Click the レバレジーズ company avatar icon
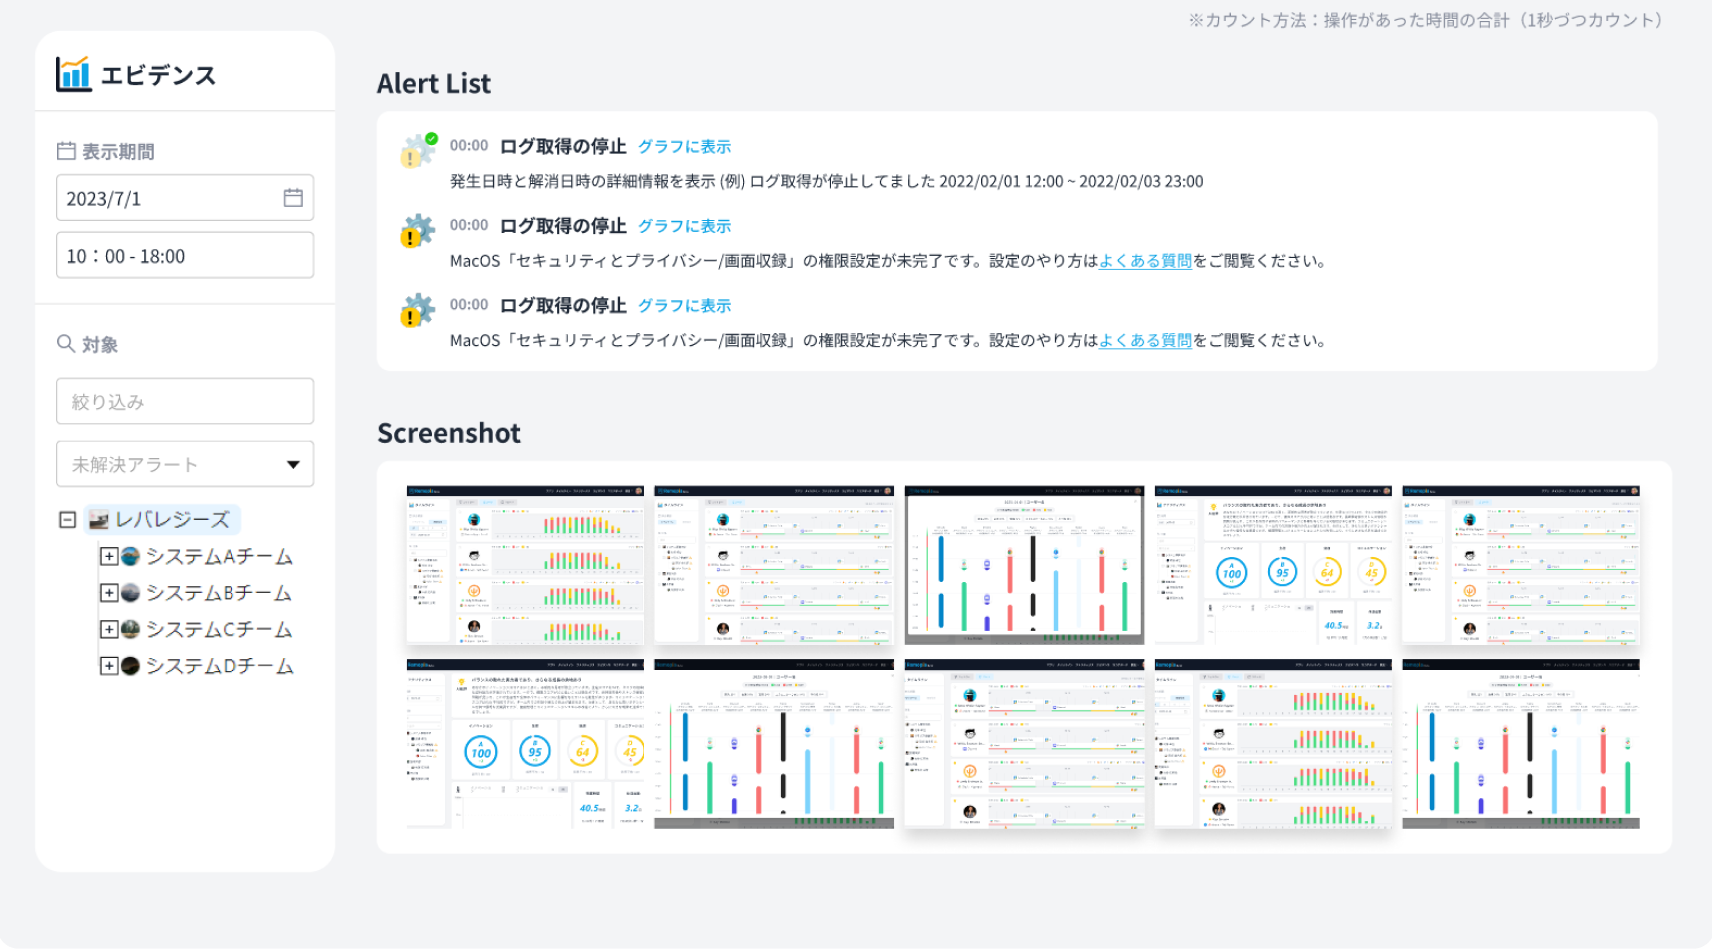Viewport: 1712px width, 949px height. click(x=99, y=520)
